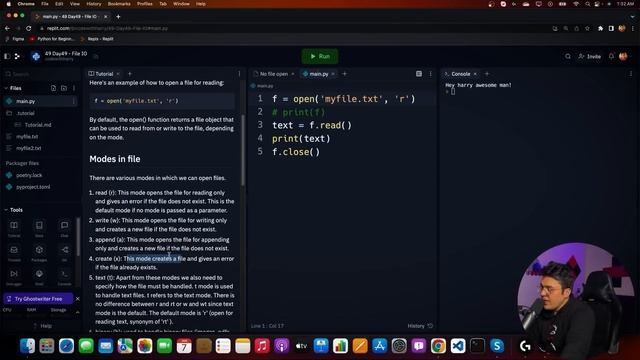Close the Tutorial tab

[x=118, y=74]
